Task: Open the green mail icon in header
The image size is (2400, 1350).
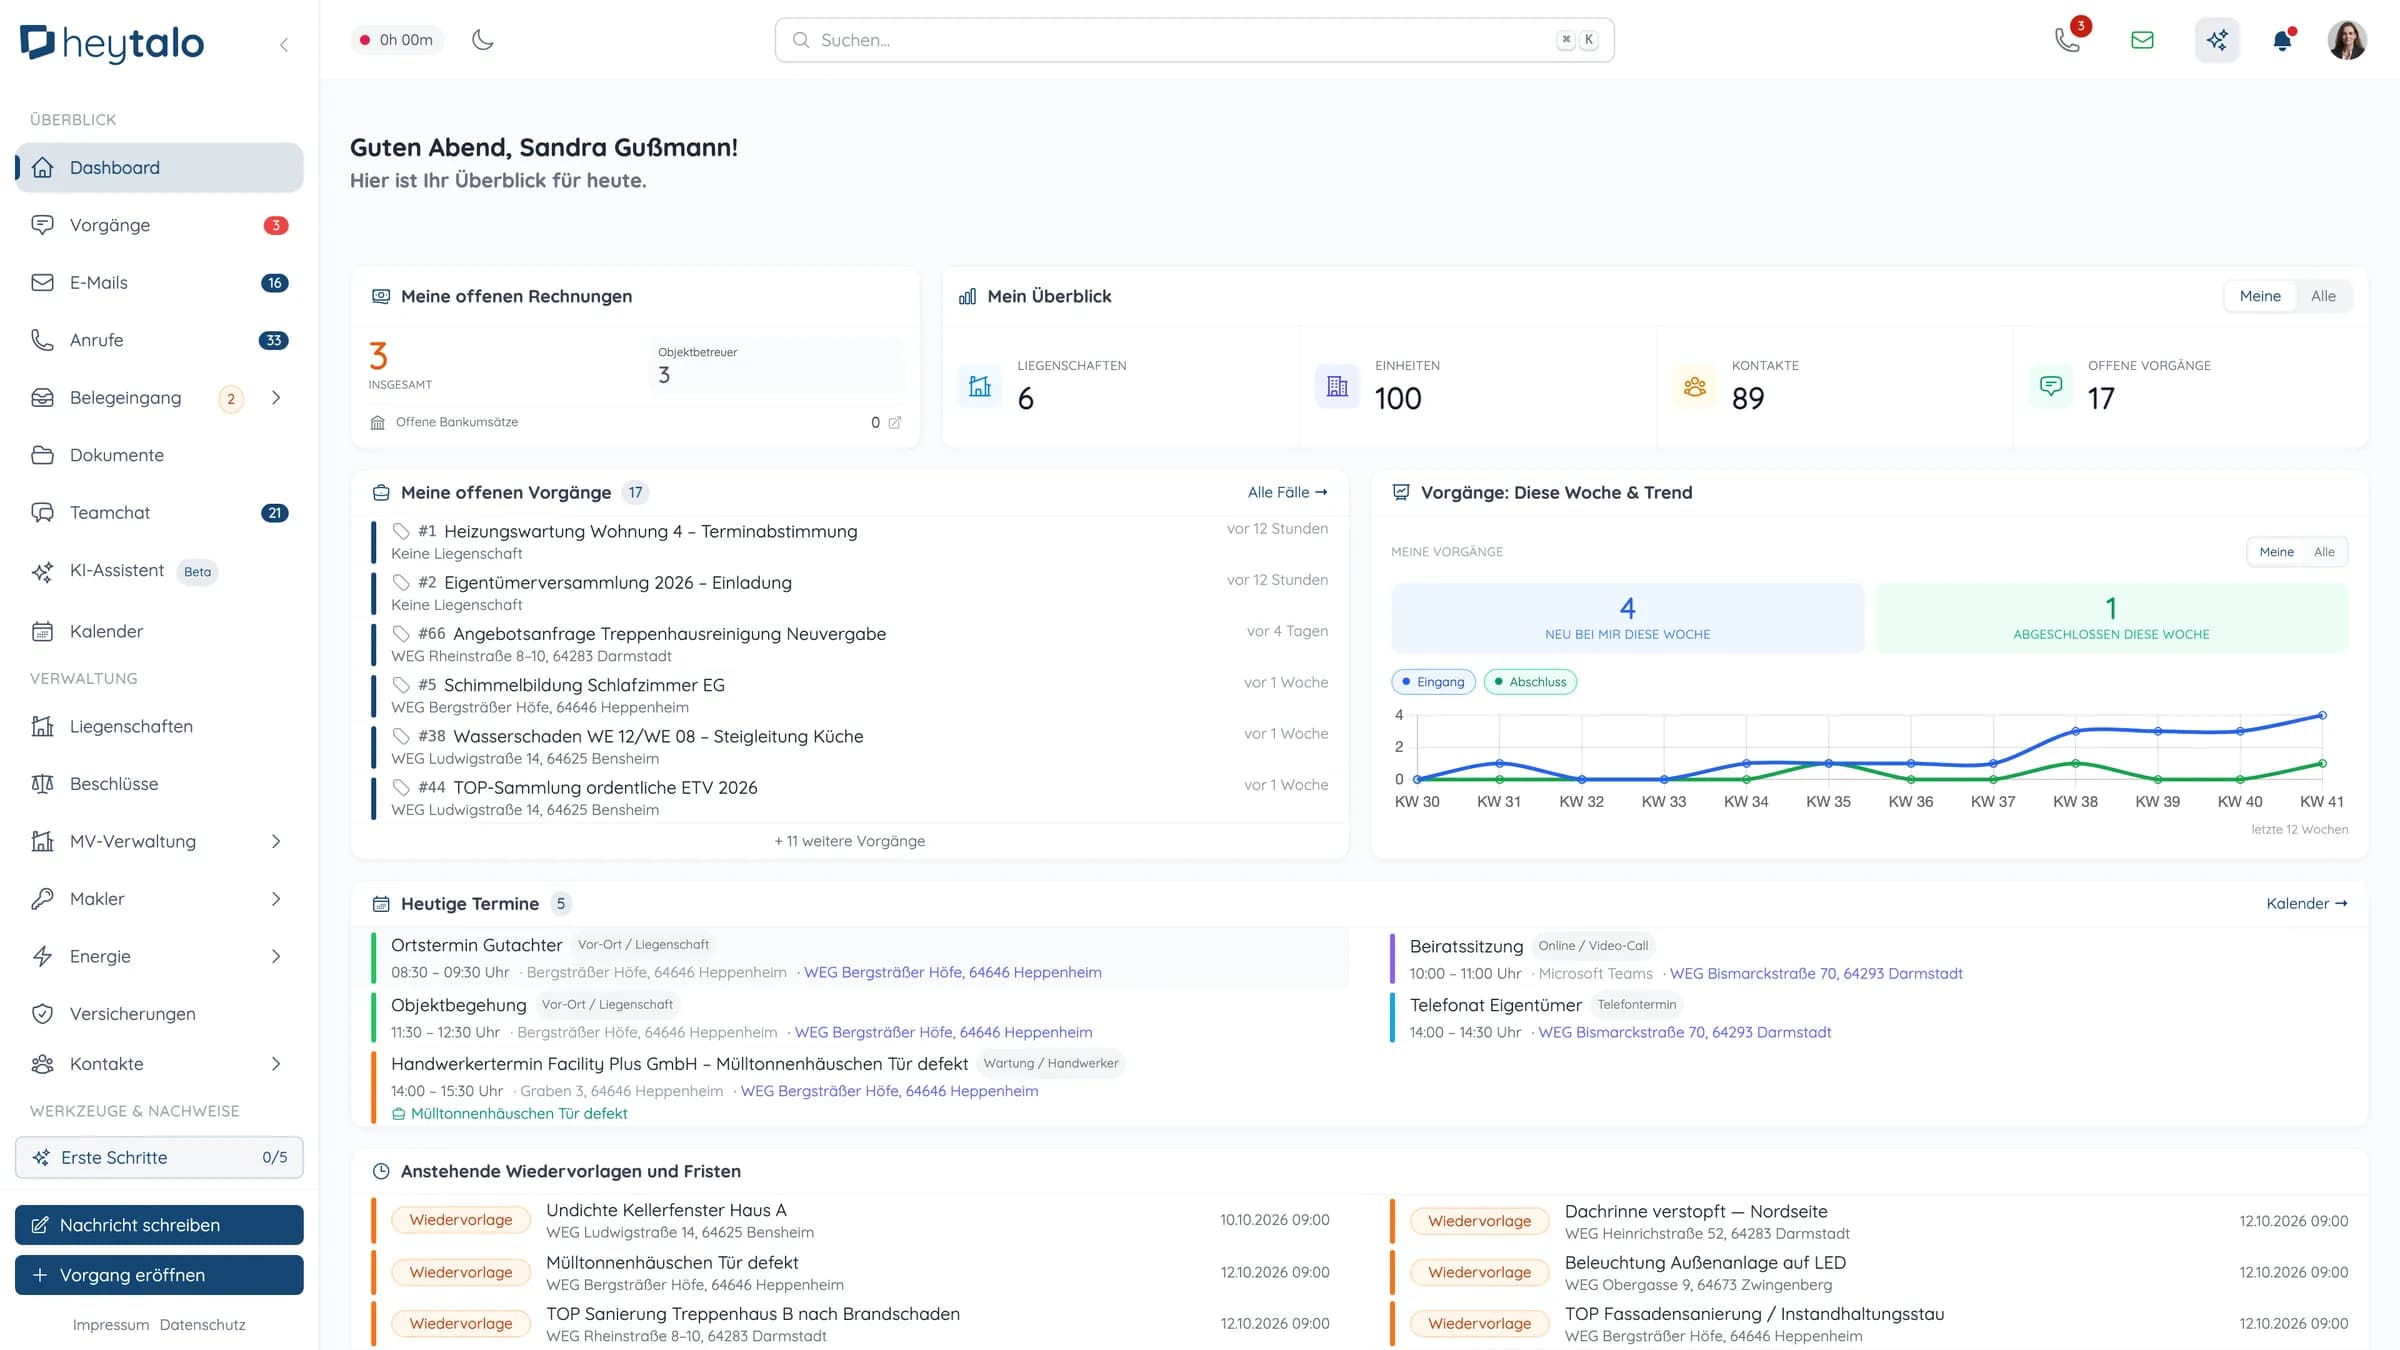Action: [2142, 40]
